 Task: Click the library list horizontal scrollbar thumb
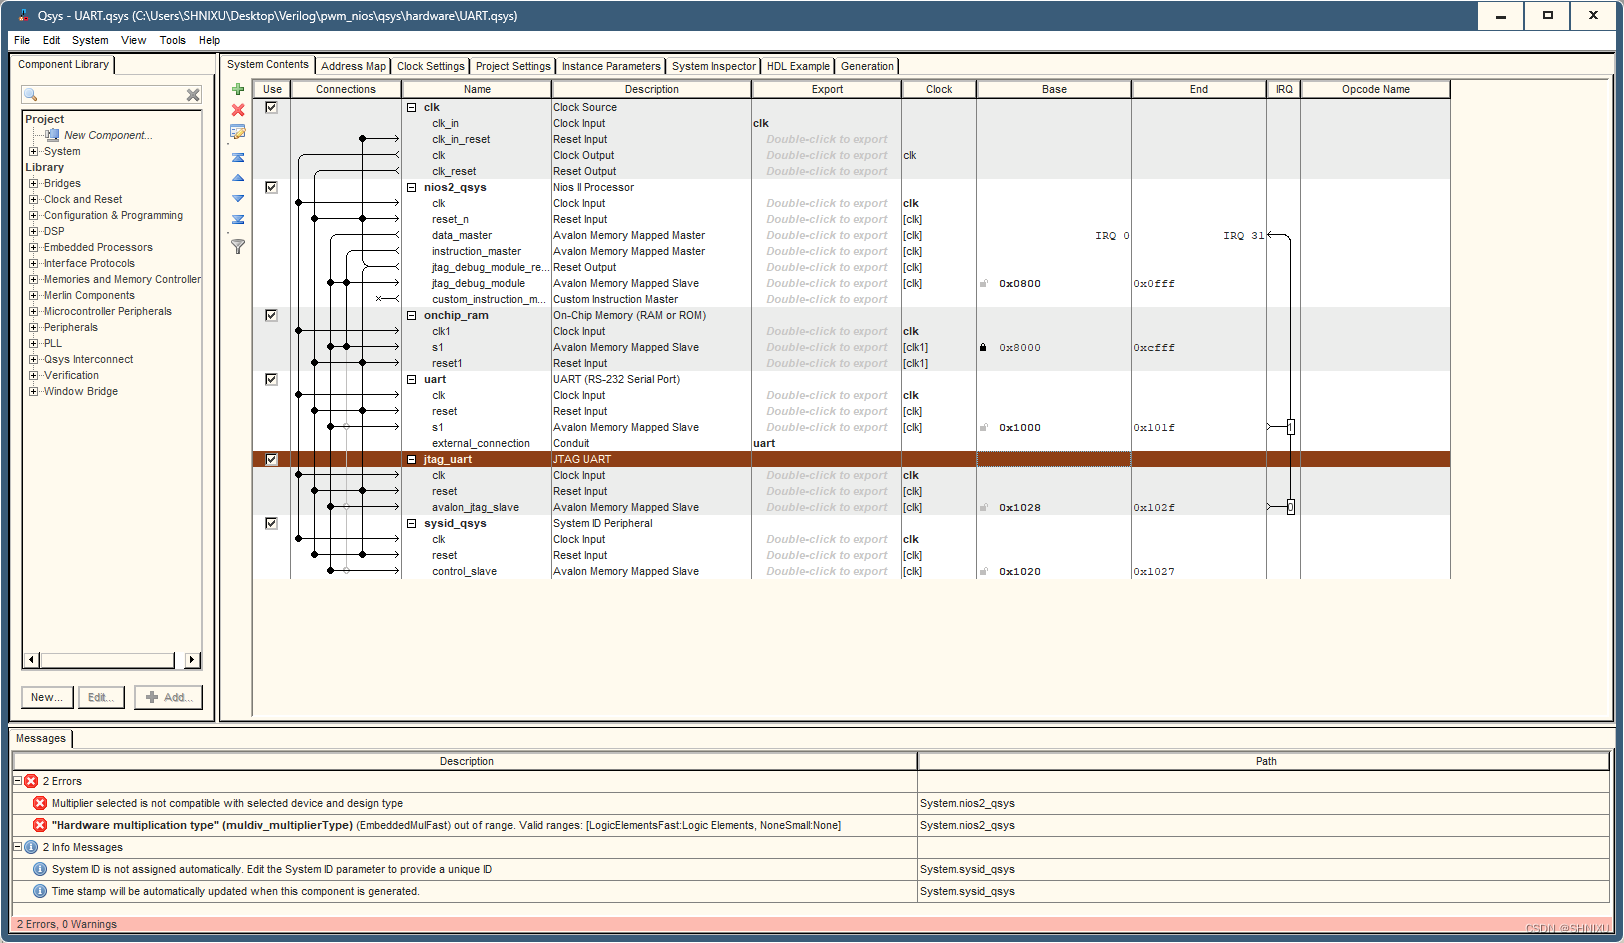click(x=107, y=660)
